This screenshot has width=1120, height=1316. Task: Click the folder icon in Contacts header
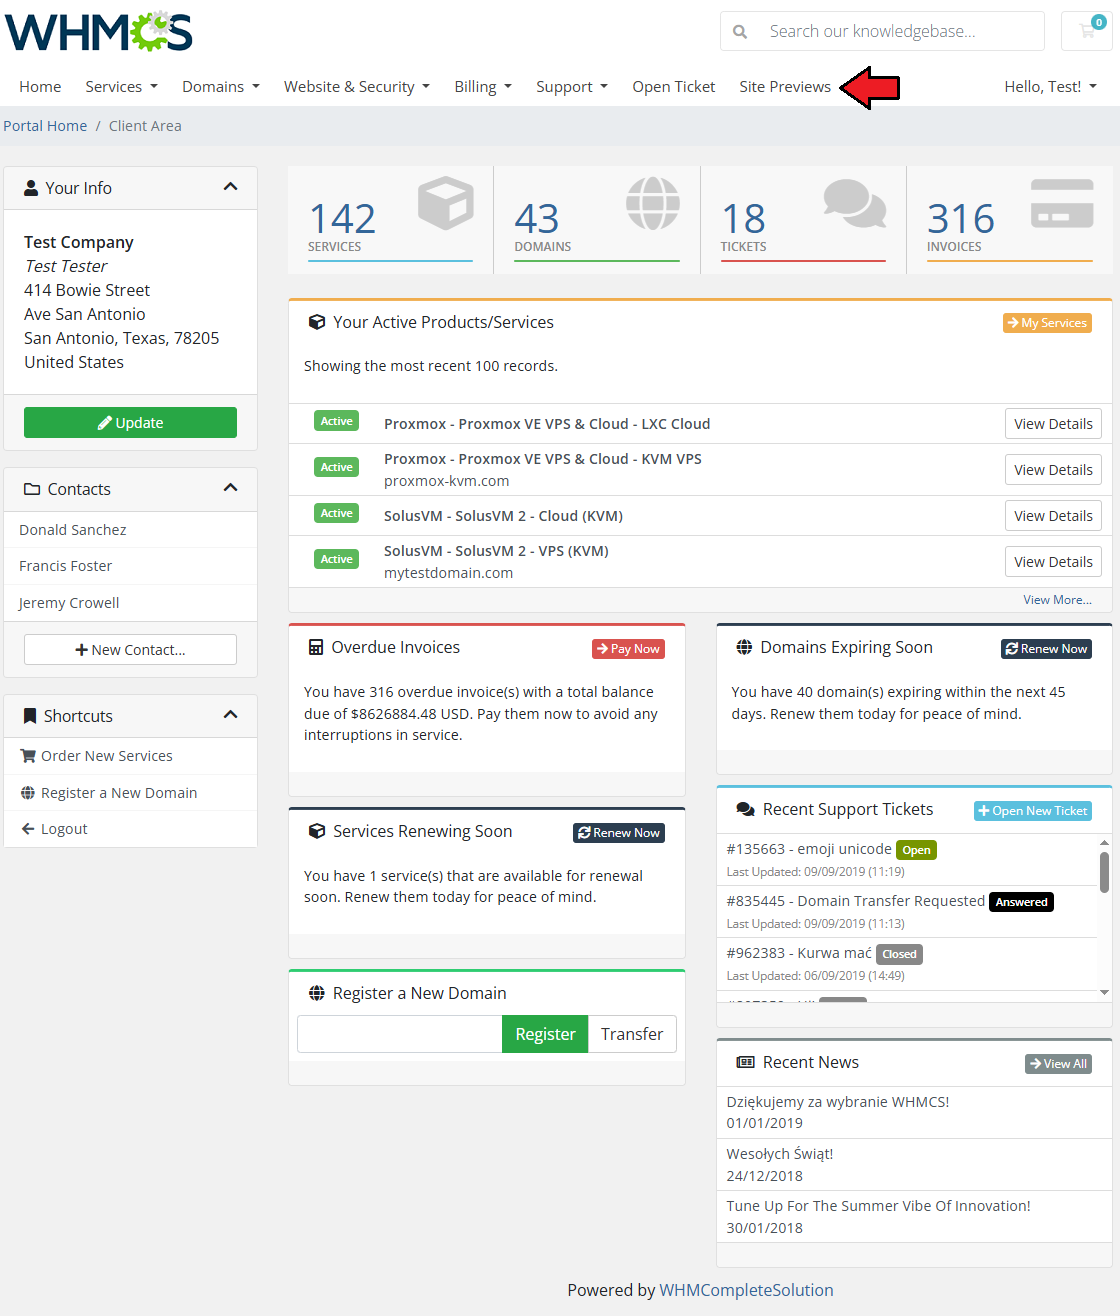(32, 489)
